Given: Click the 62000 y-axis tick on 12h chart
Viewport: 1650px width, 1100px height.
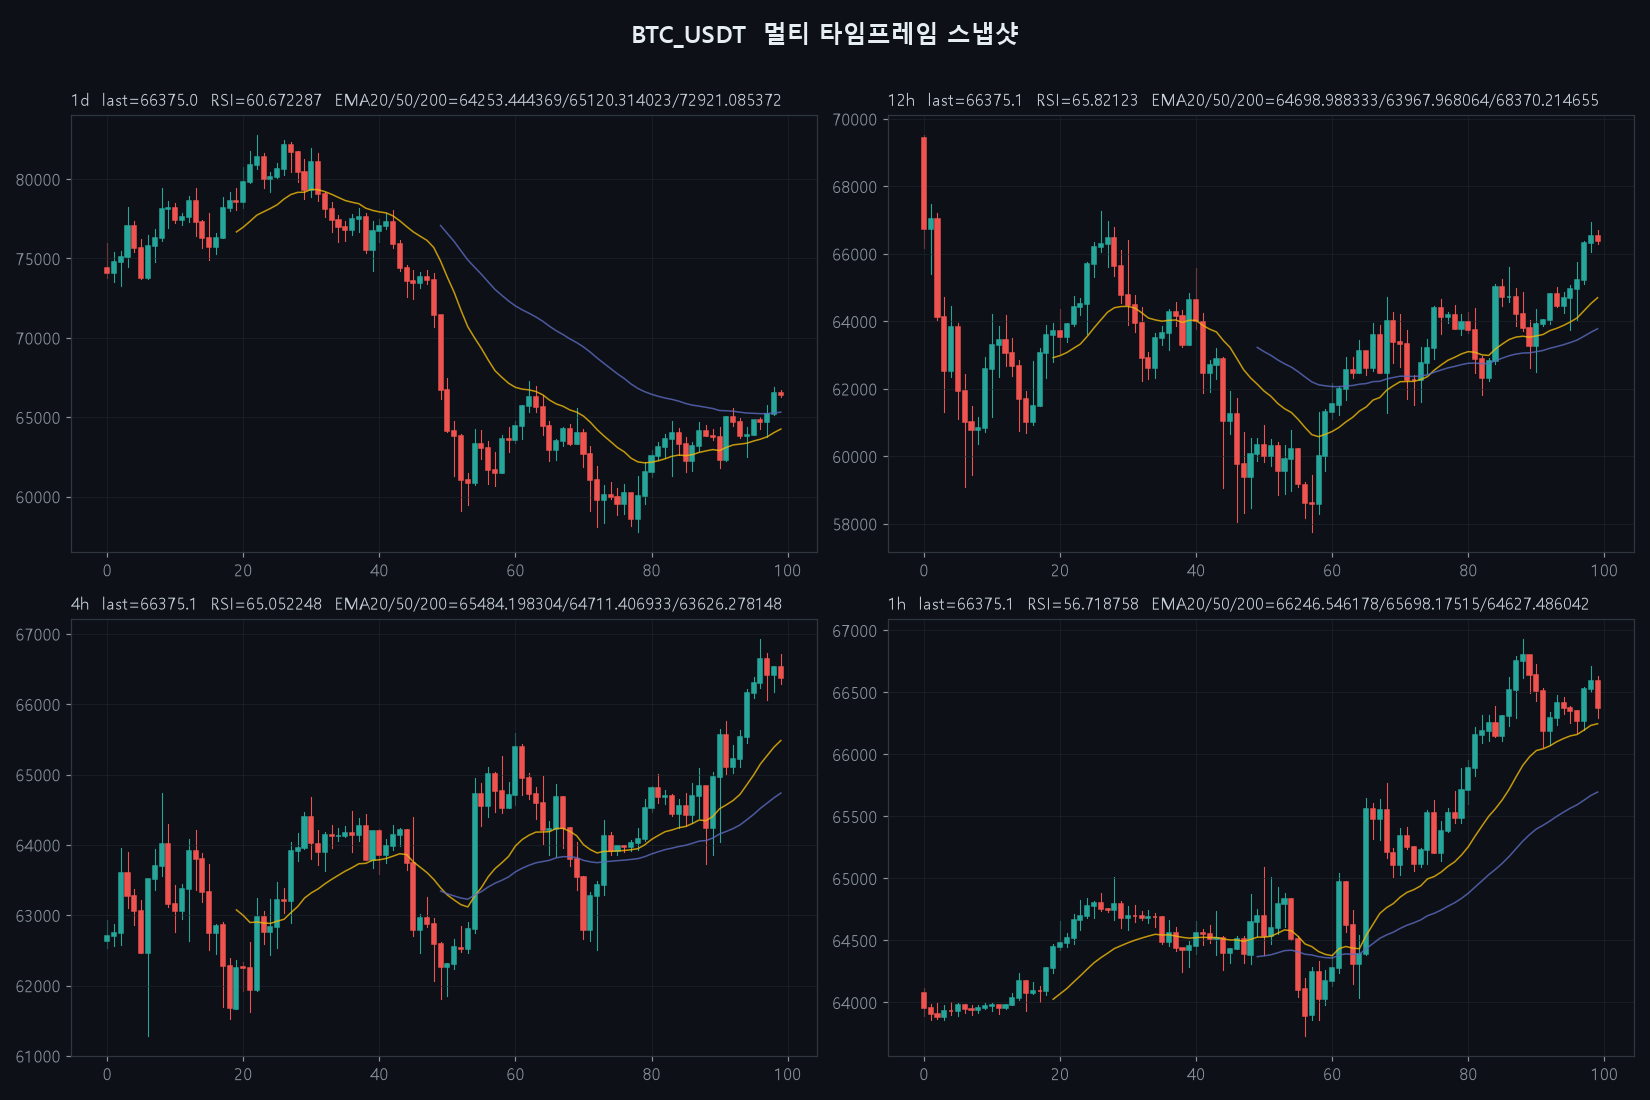Looking at the screenshot, I should tap(855, 390).
